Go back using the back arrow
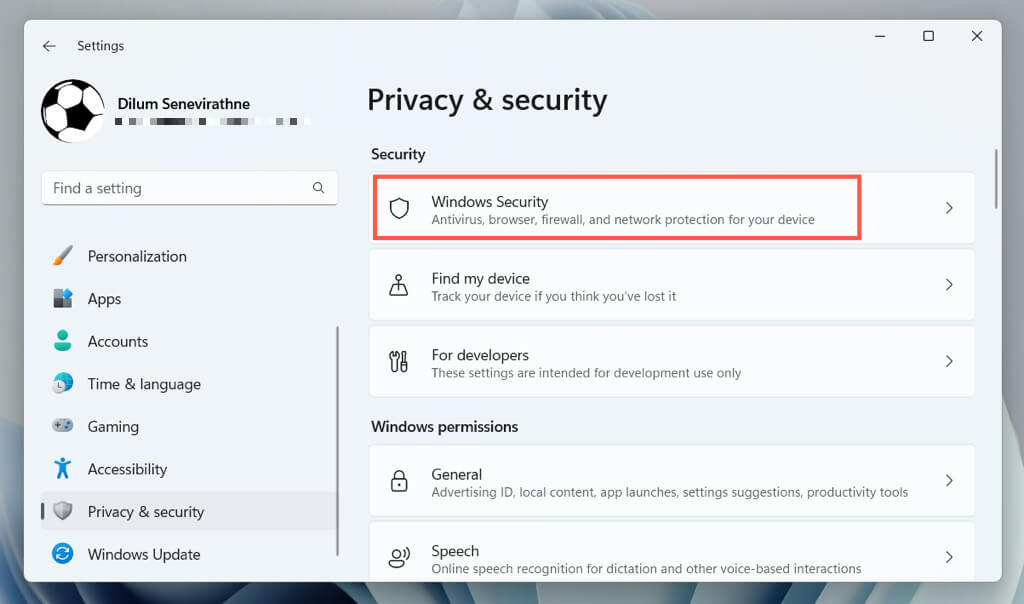This screenshot has height=604, width=1024. click(49, 46)
